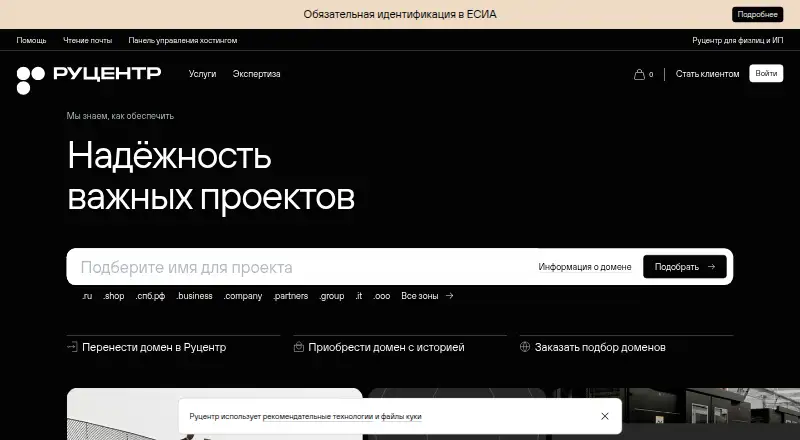Click Информация о домене link

point(585,267)
